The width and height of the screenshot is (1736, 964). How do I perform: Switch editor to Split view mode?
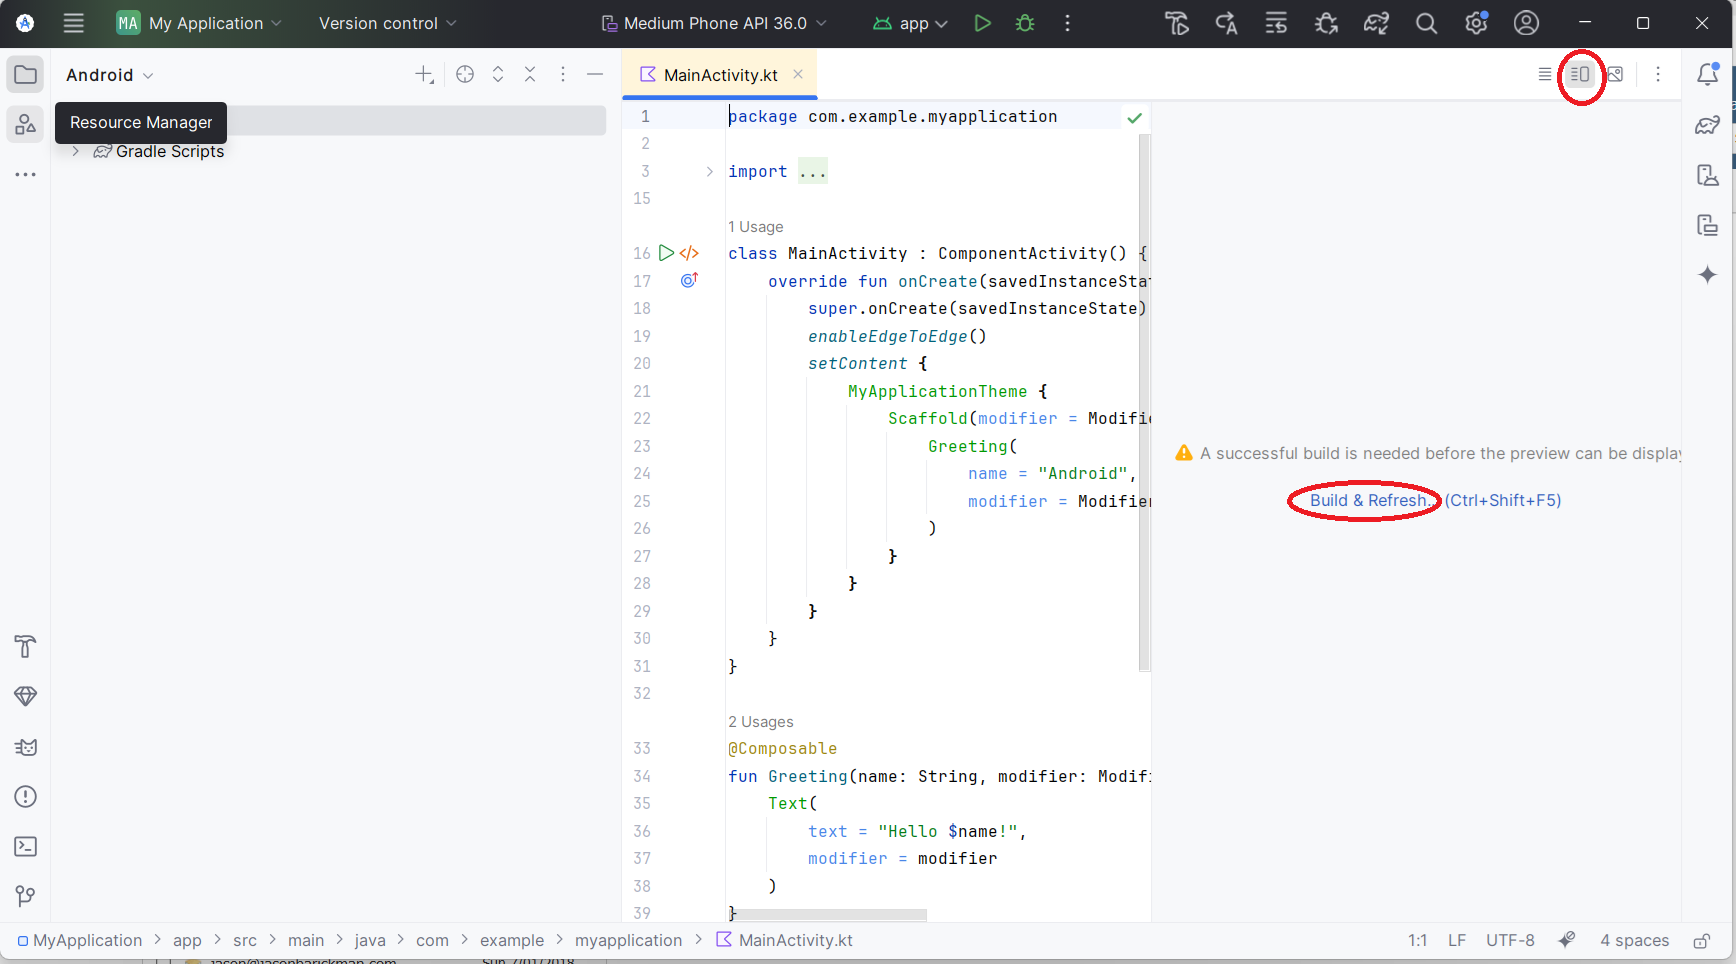(x=1580, y=74)
